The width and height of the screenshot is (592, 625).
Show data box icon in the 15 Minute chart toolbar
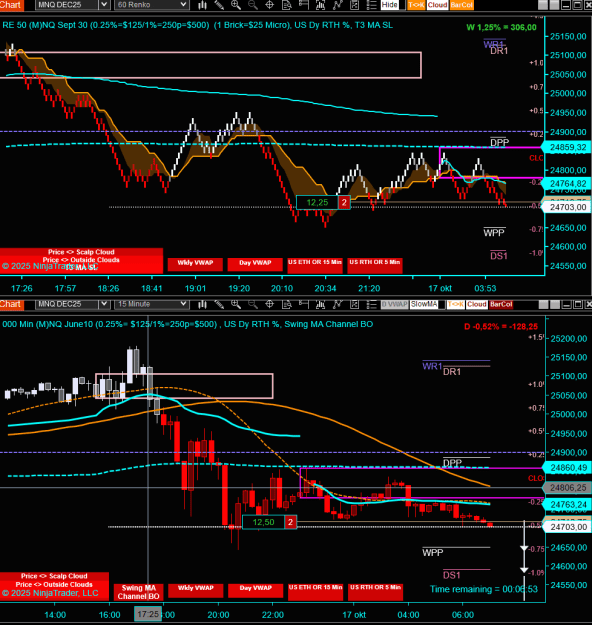287,305
